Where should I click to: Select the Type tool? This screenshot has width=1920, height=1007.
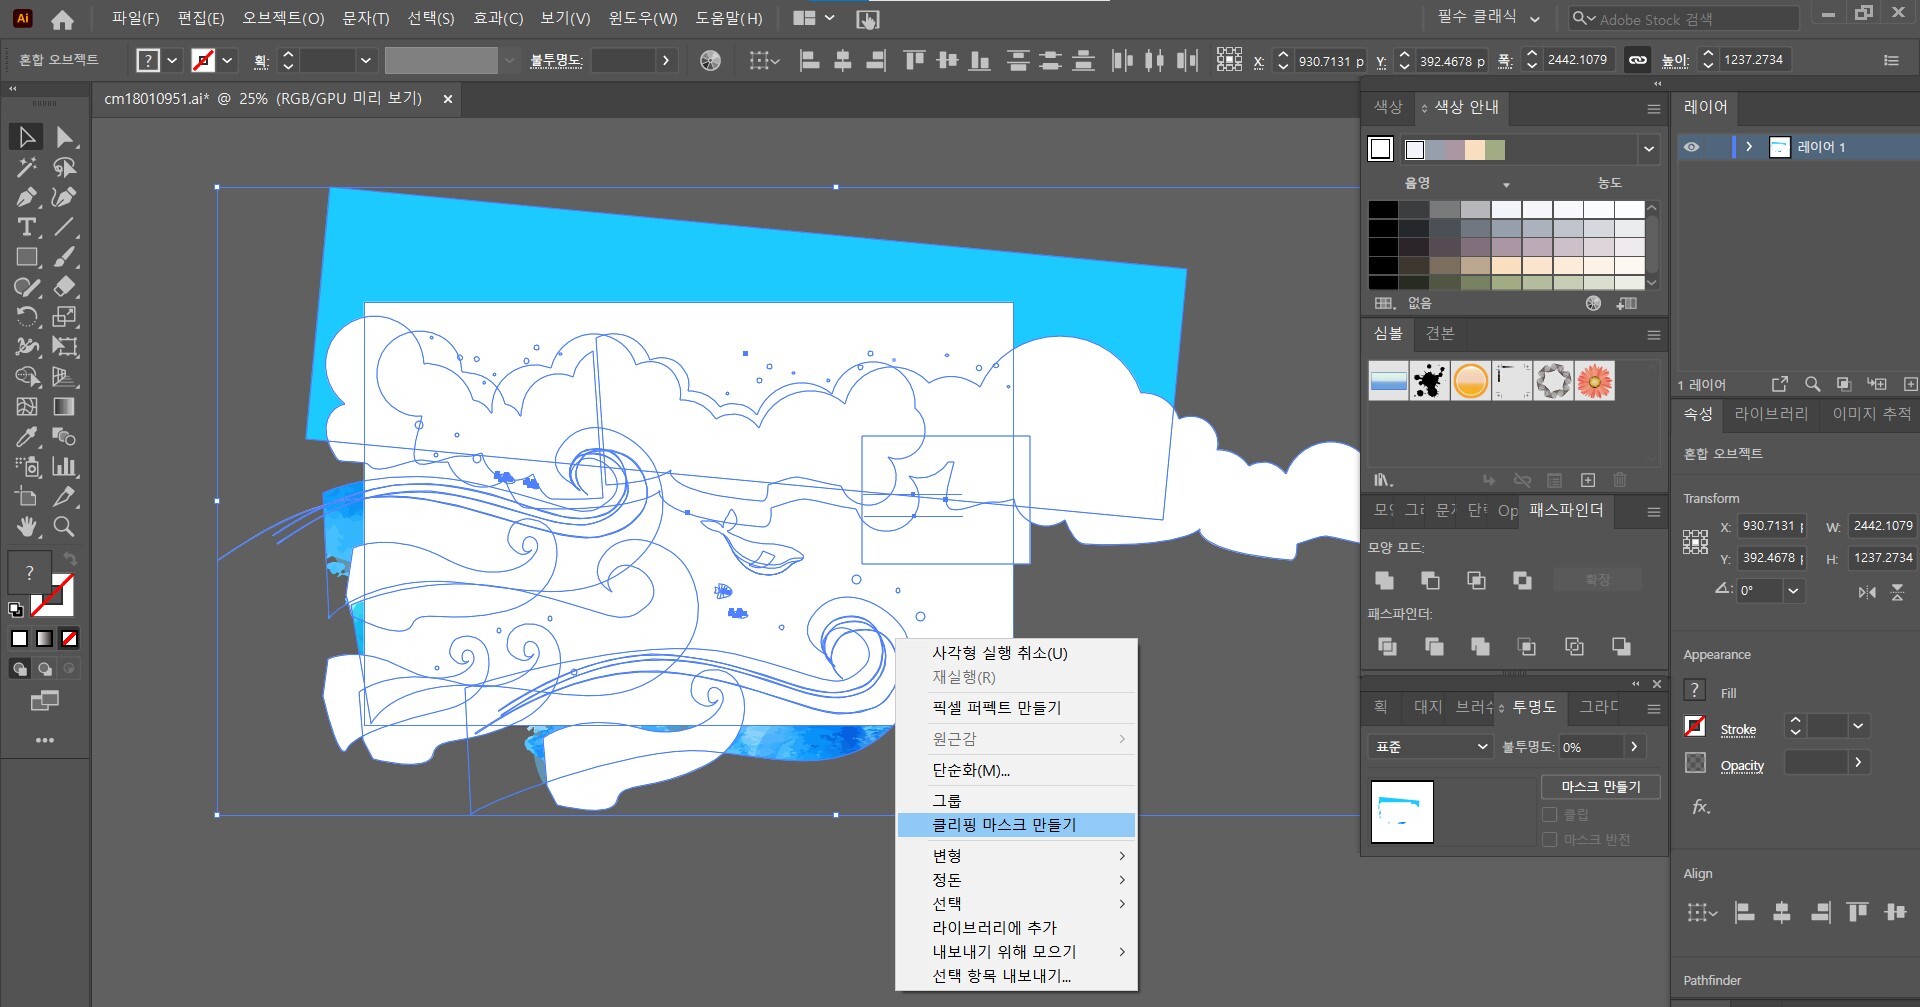(x=27, y=227)
